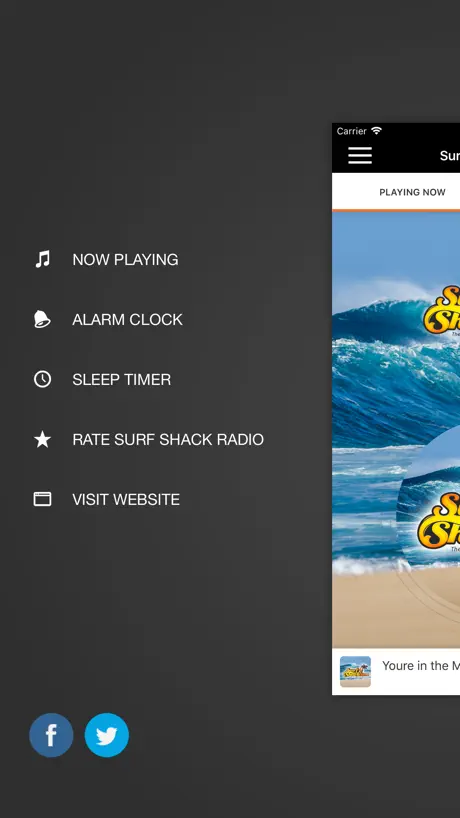Select RATE SURF SHACK RADIO
Screen dimensions: 460x818
(x=168, y=440)
